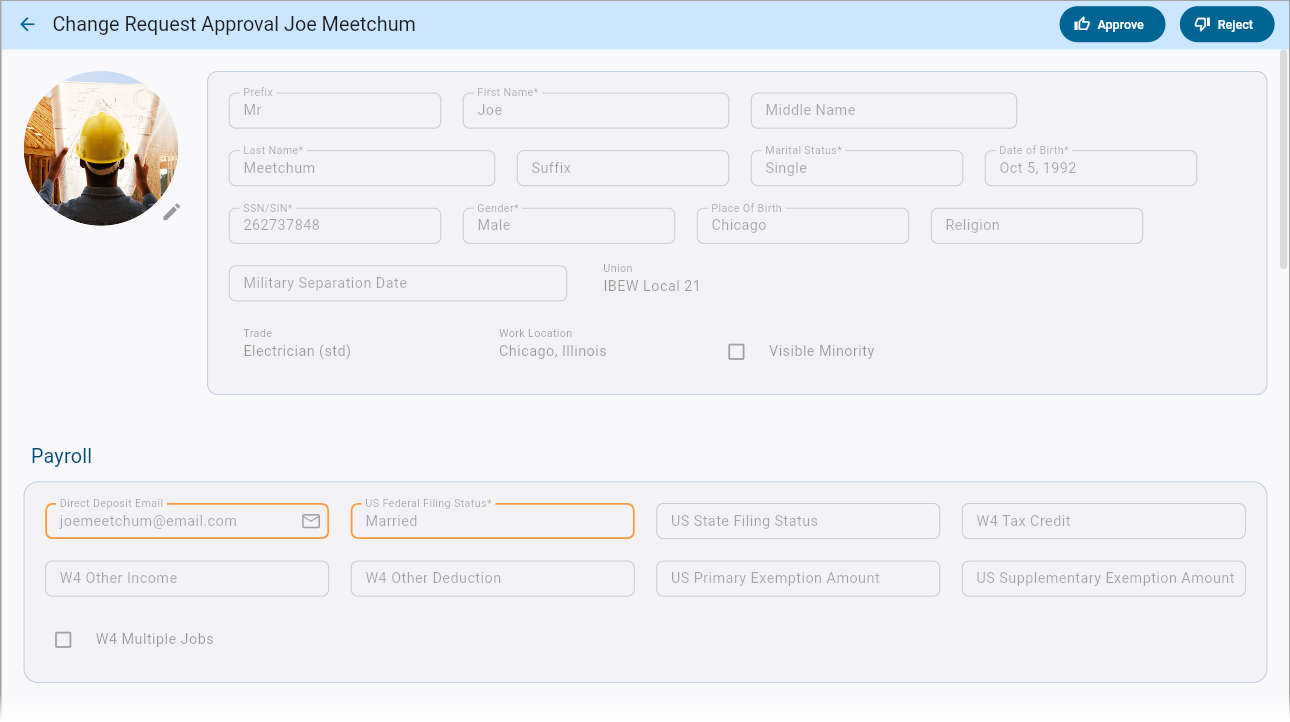Click the SSN/SIN input field
Screen dimensions: 1290x722
(x=334, y=226)
